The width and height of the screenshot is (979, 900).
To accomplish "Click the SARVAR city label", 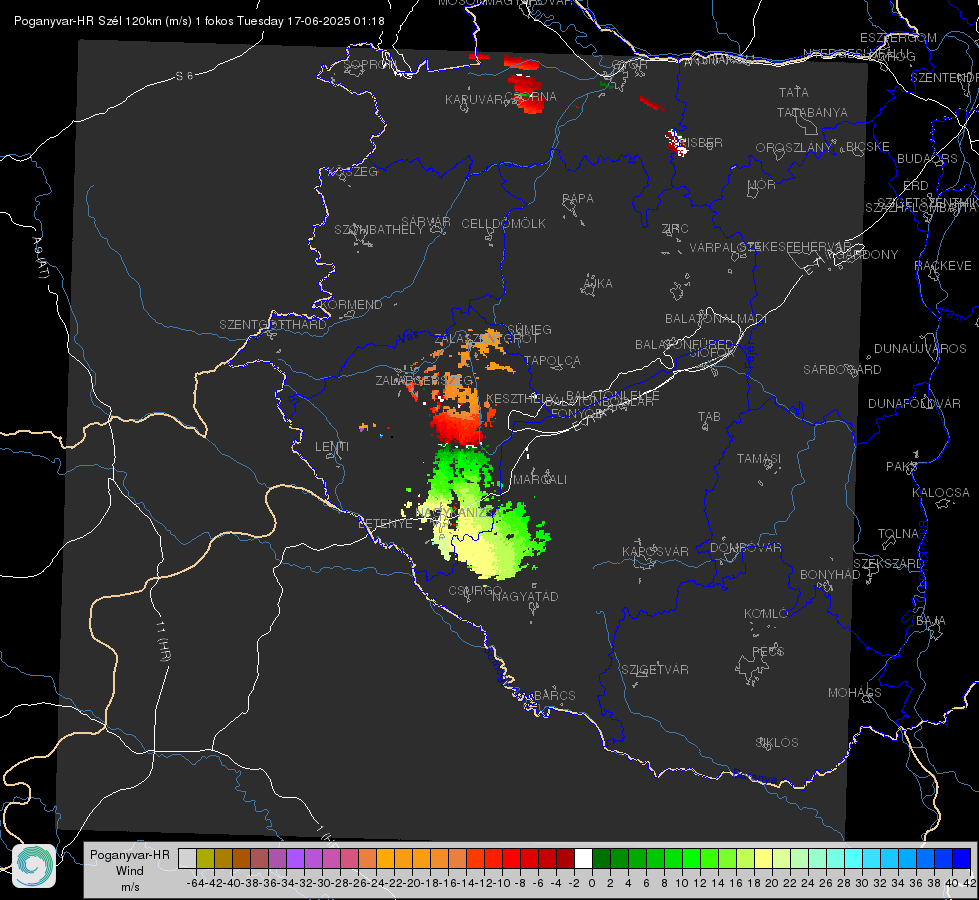I will tap(426, 221).
